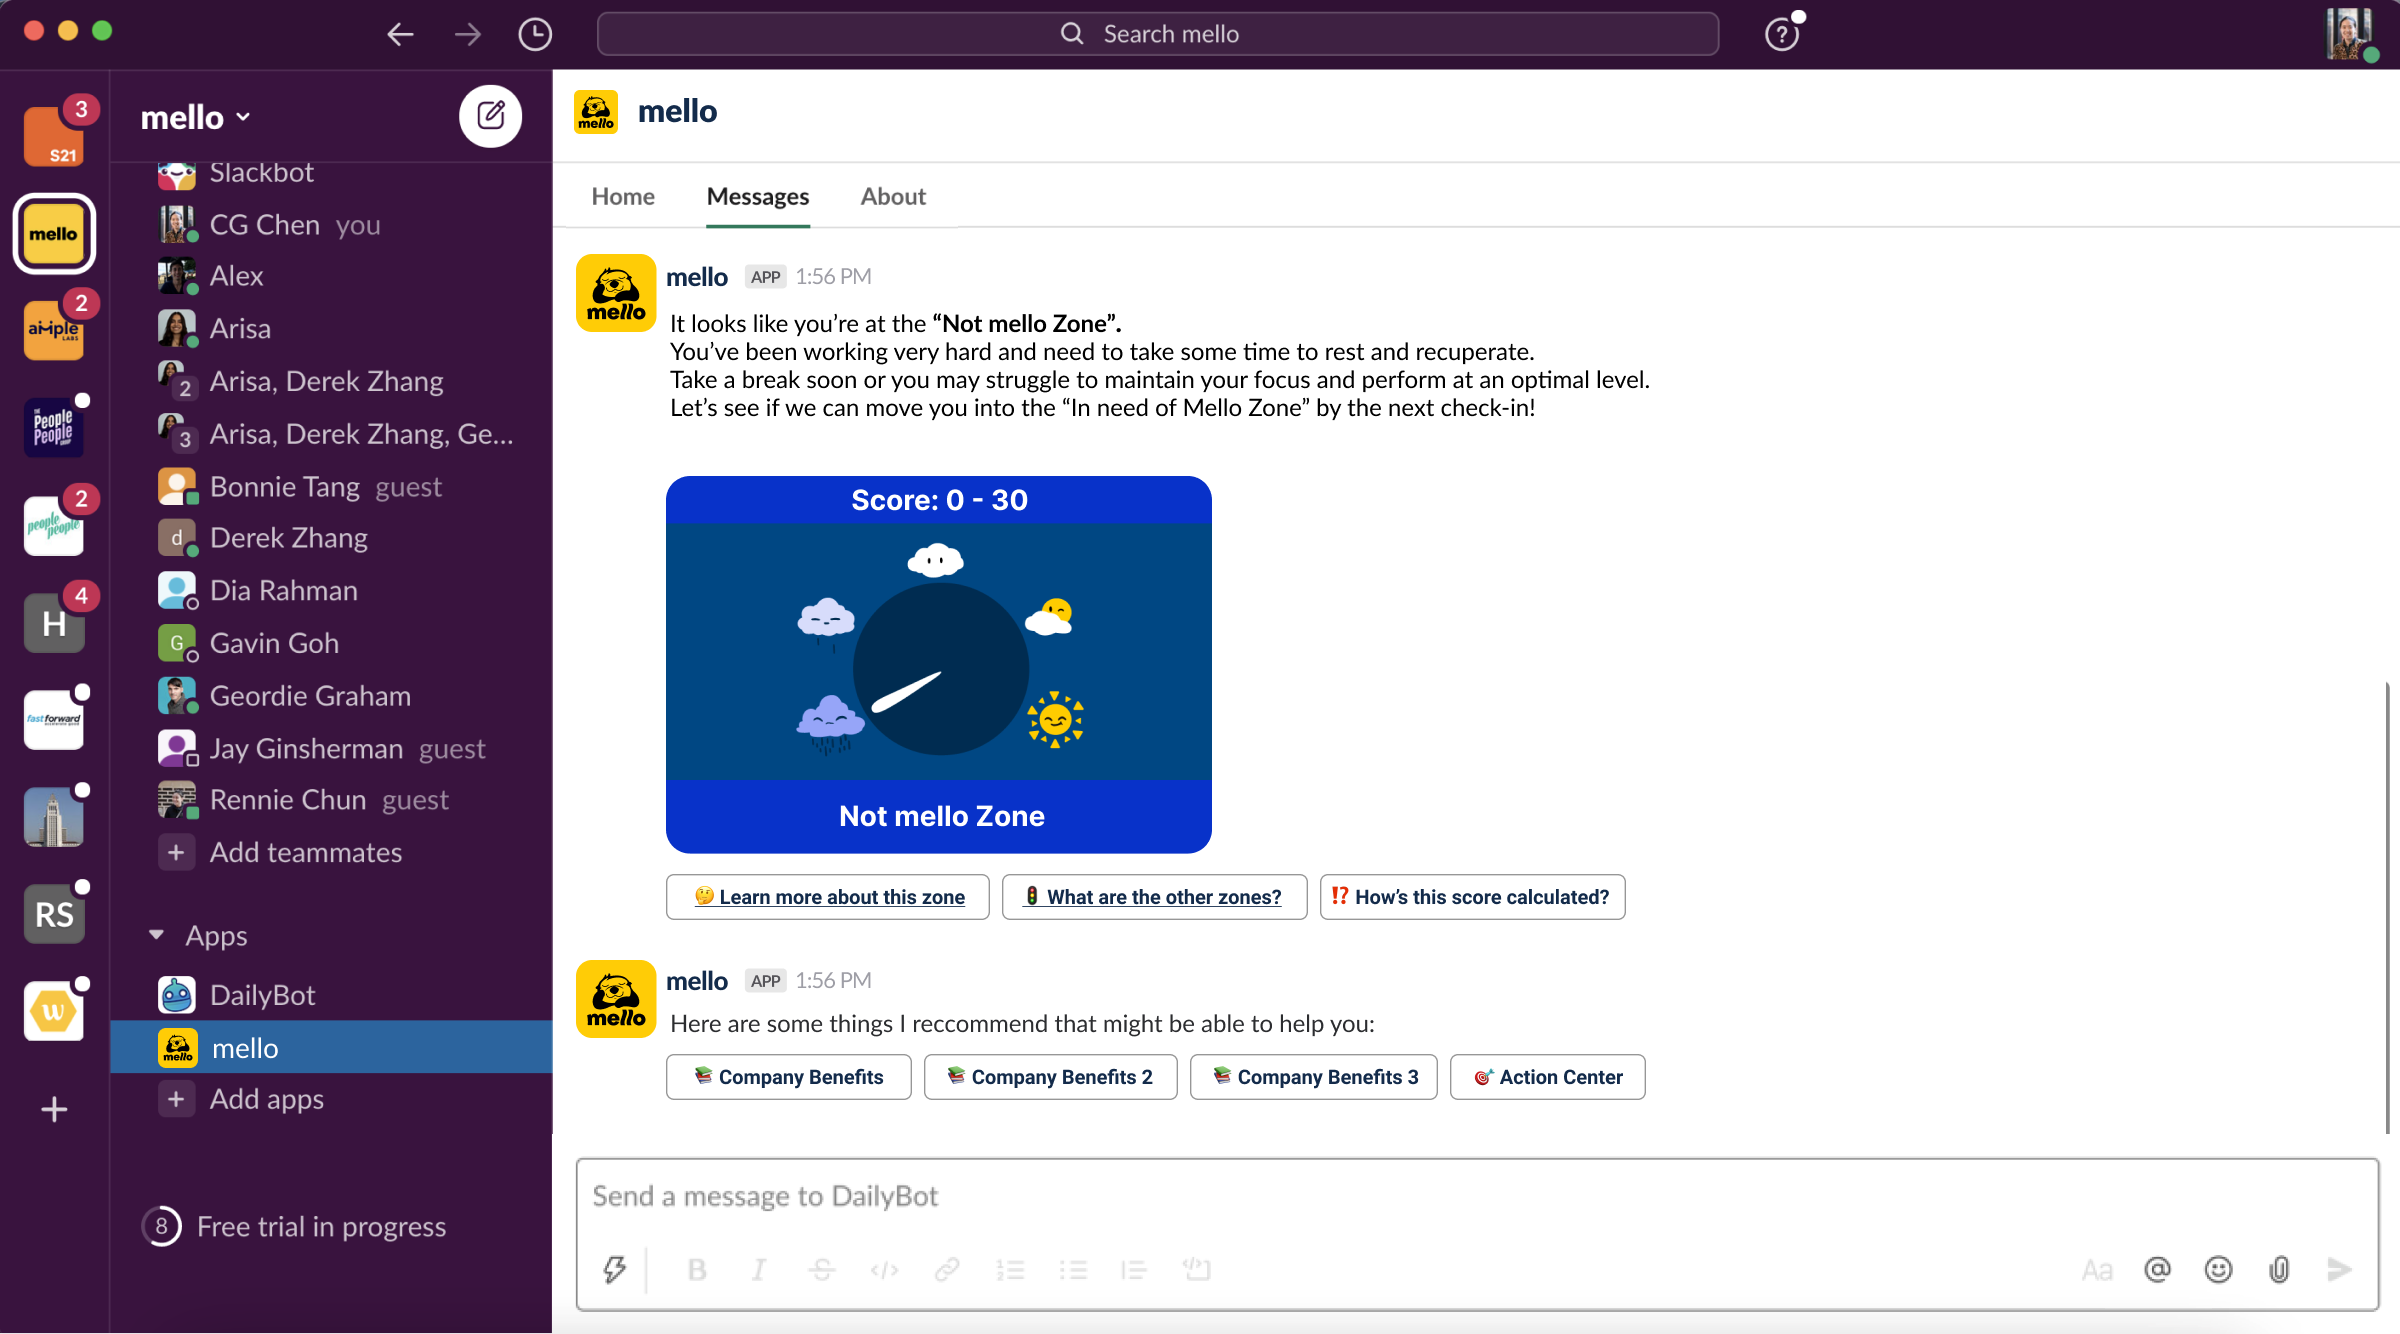Click the Company Benefits 2 button
Viewport: 2400px width, 1334px height.
pos(1051,1077)
